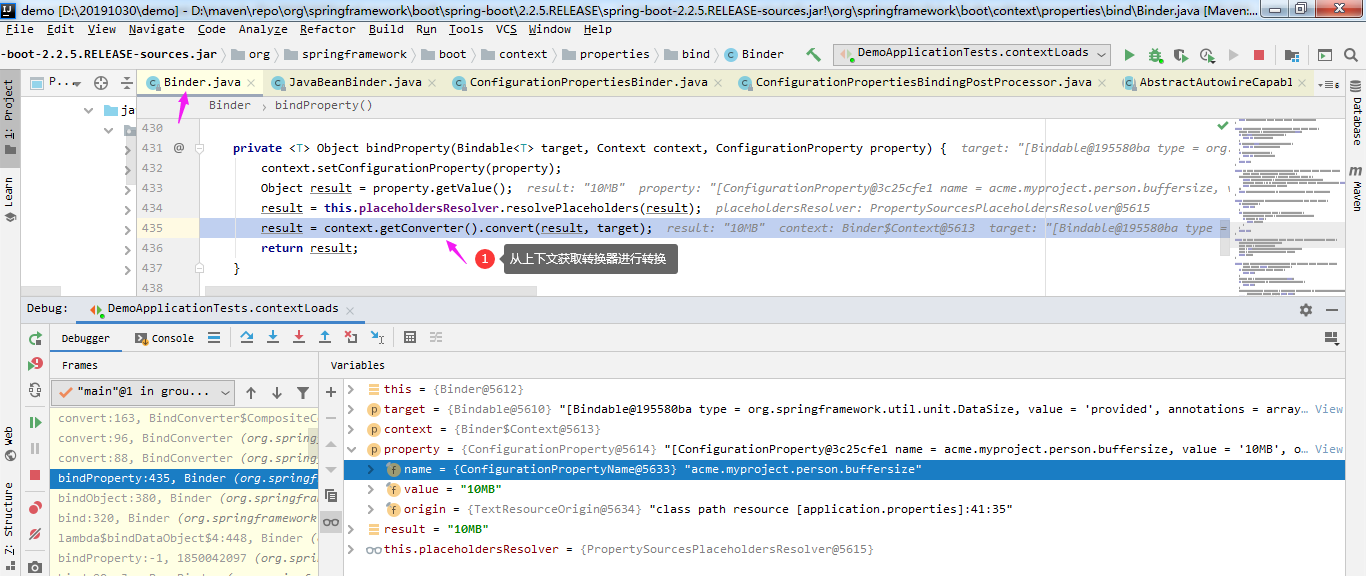Expand the 'target' variable node
Image resolution: width=1366 pixels, height=576 pixels.
[351, 409]
